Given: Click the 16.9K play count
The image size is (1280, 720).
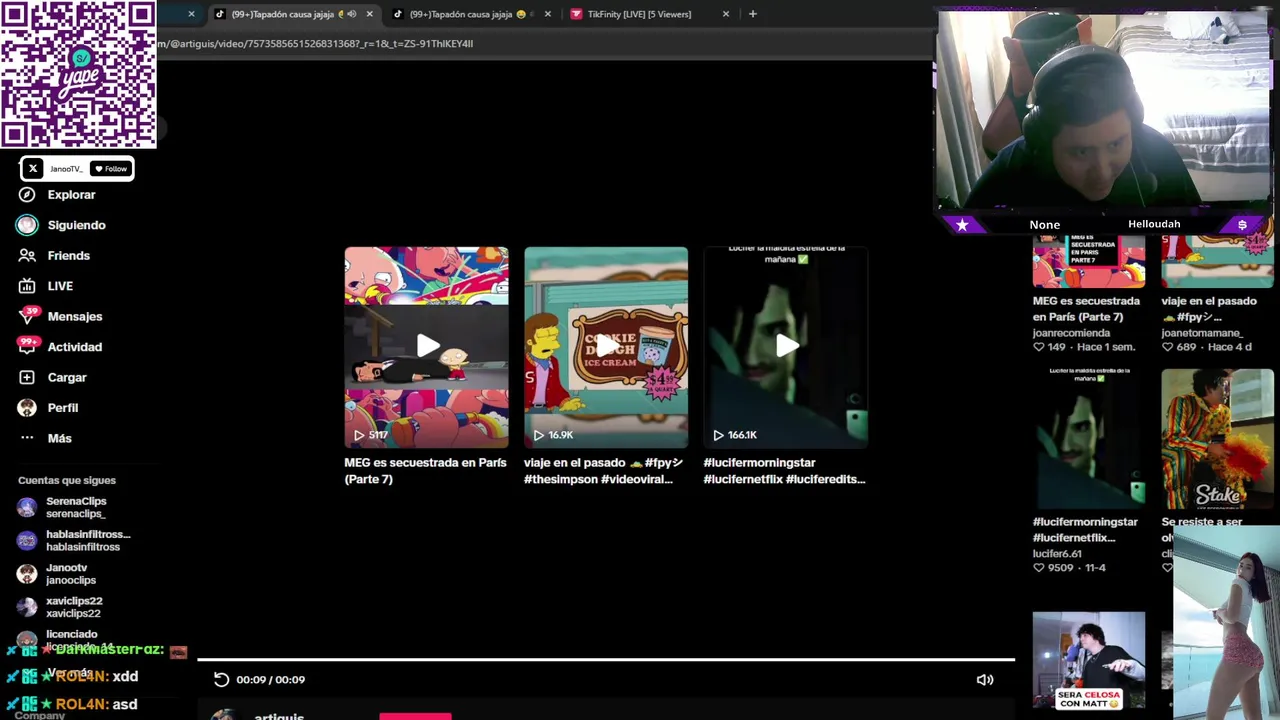Looking at the screenshot, I should [x=553, y=435].
